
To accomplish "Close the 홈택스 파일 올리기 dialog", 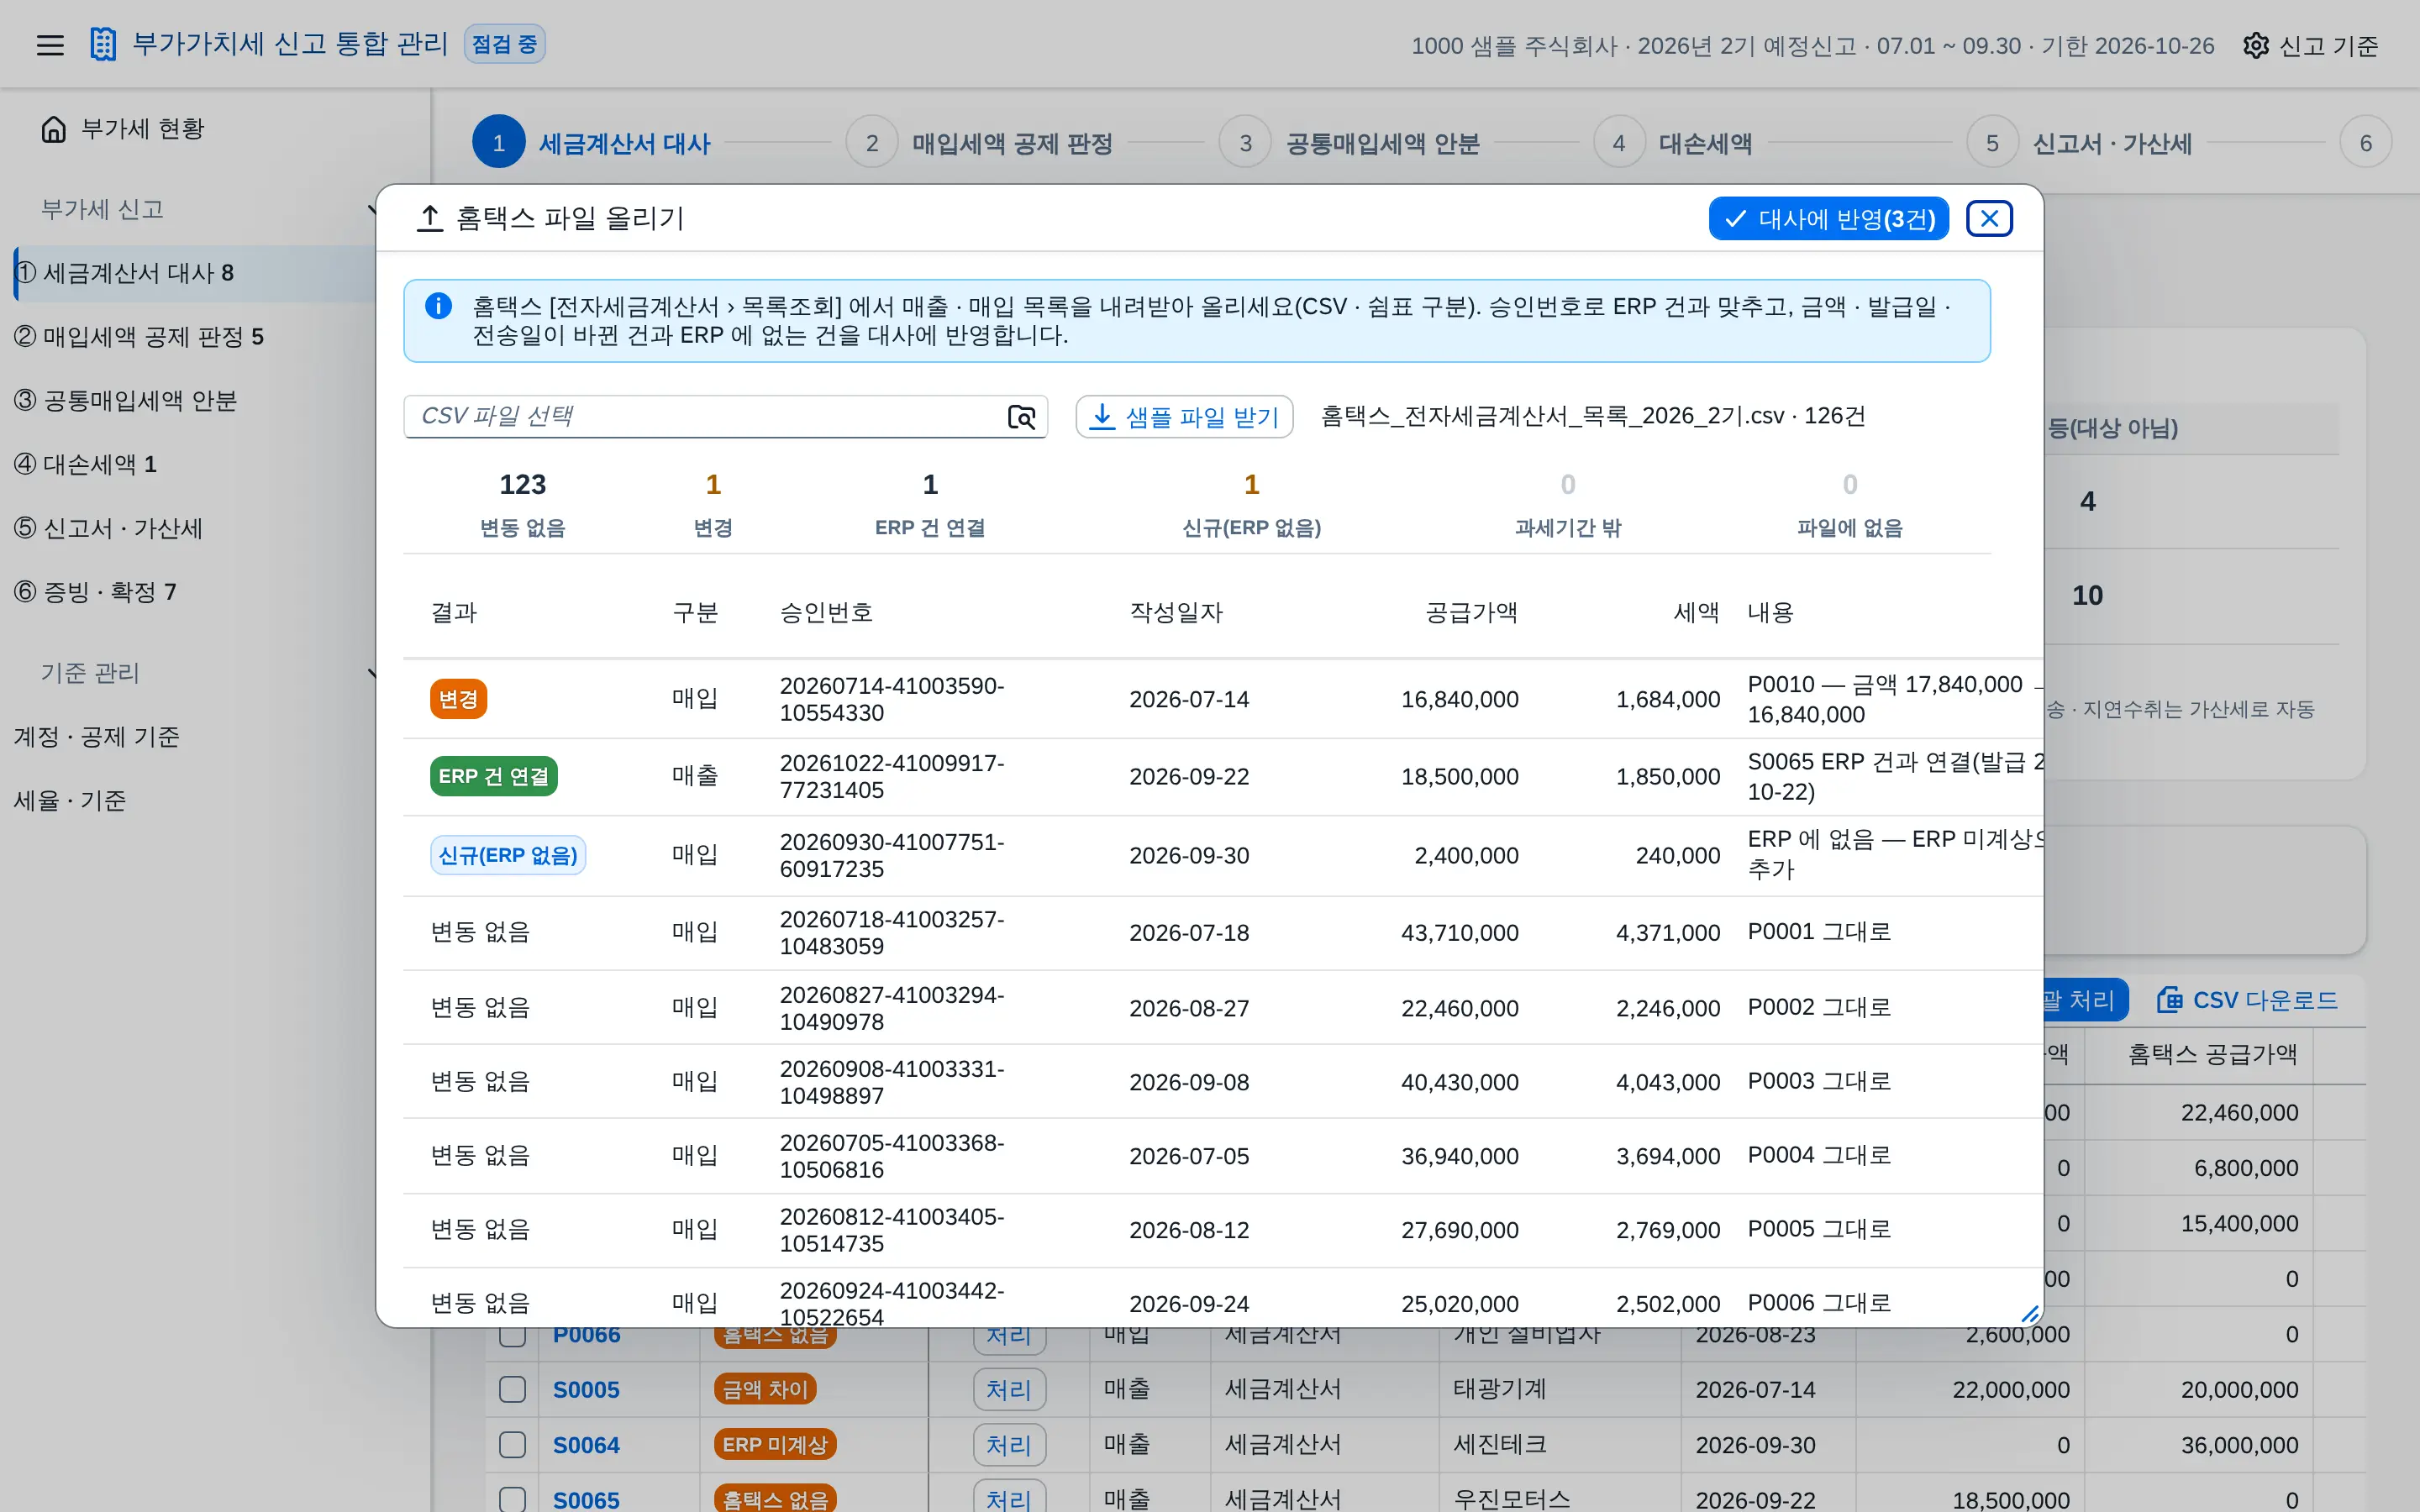I will 1989,218.
